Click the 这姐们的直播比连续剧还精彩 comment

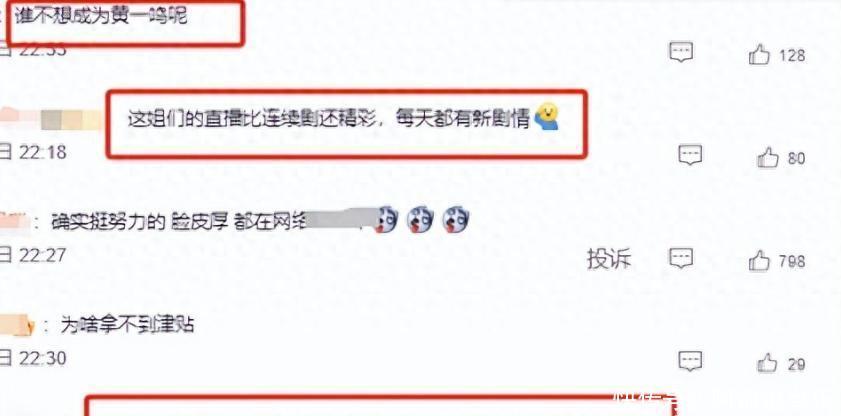click(x=329, y=118)
